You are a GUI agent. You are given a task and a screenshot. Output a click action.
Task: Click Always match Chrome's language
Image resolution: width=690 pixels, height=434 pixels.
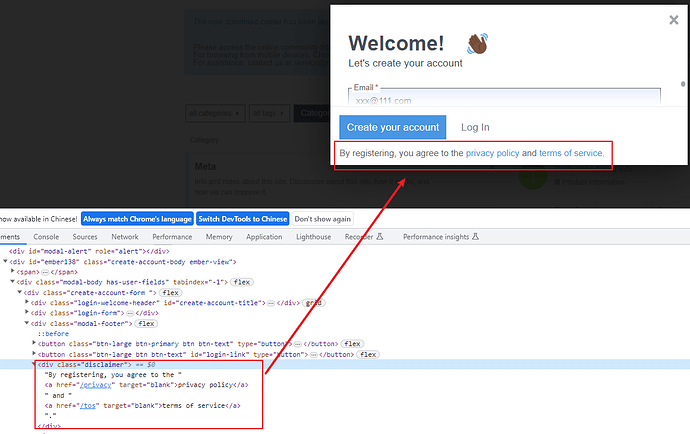[137, 219]
